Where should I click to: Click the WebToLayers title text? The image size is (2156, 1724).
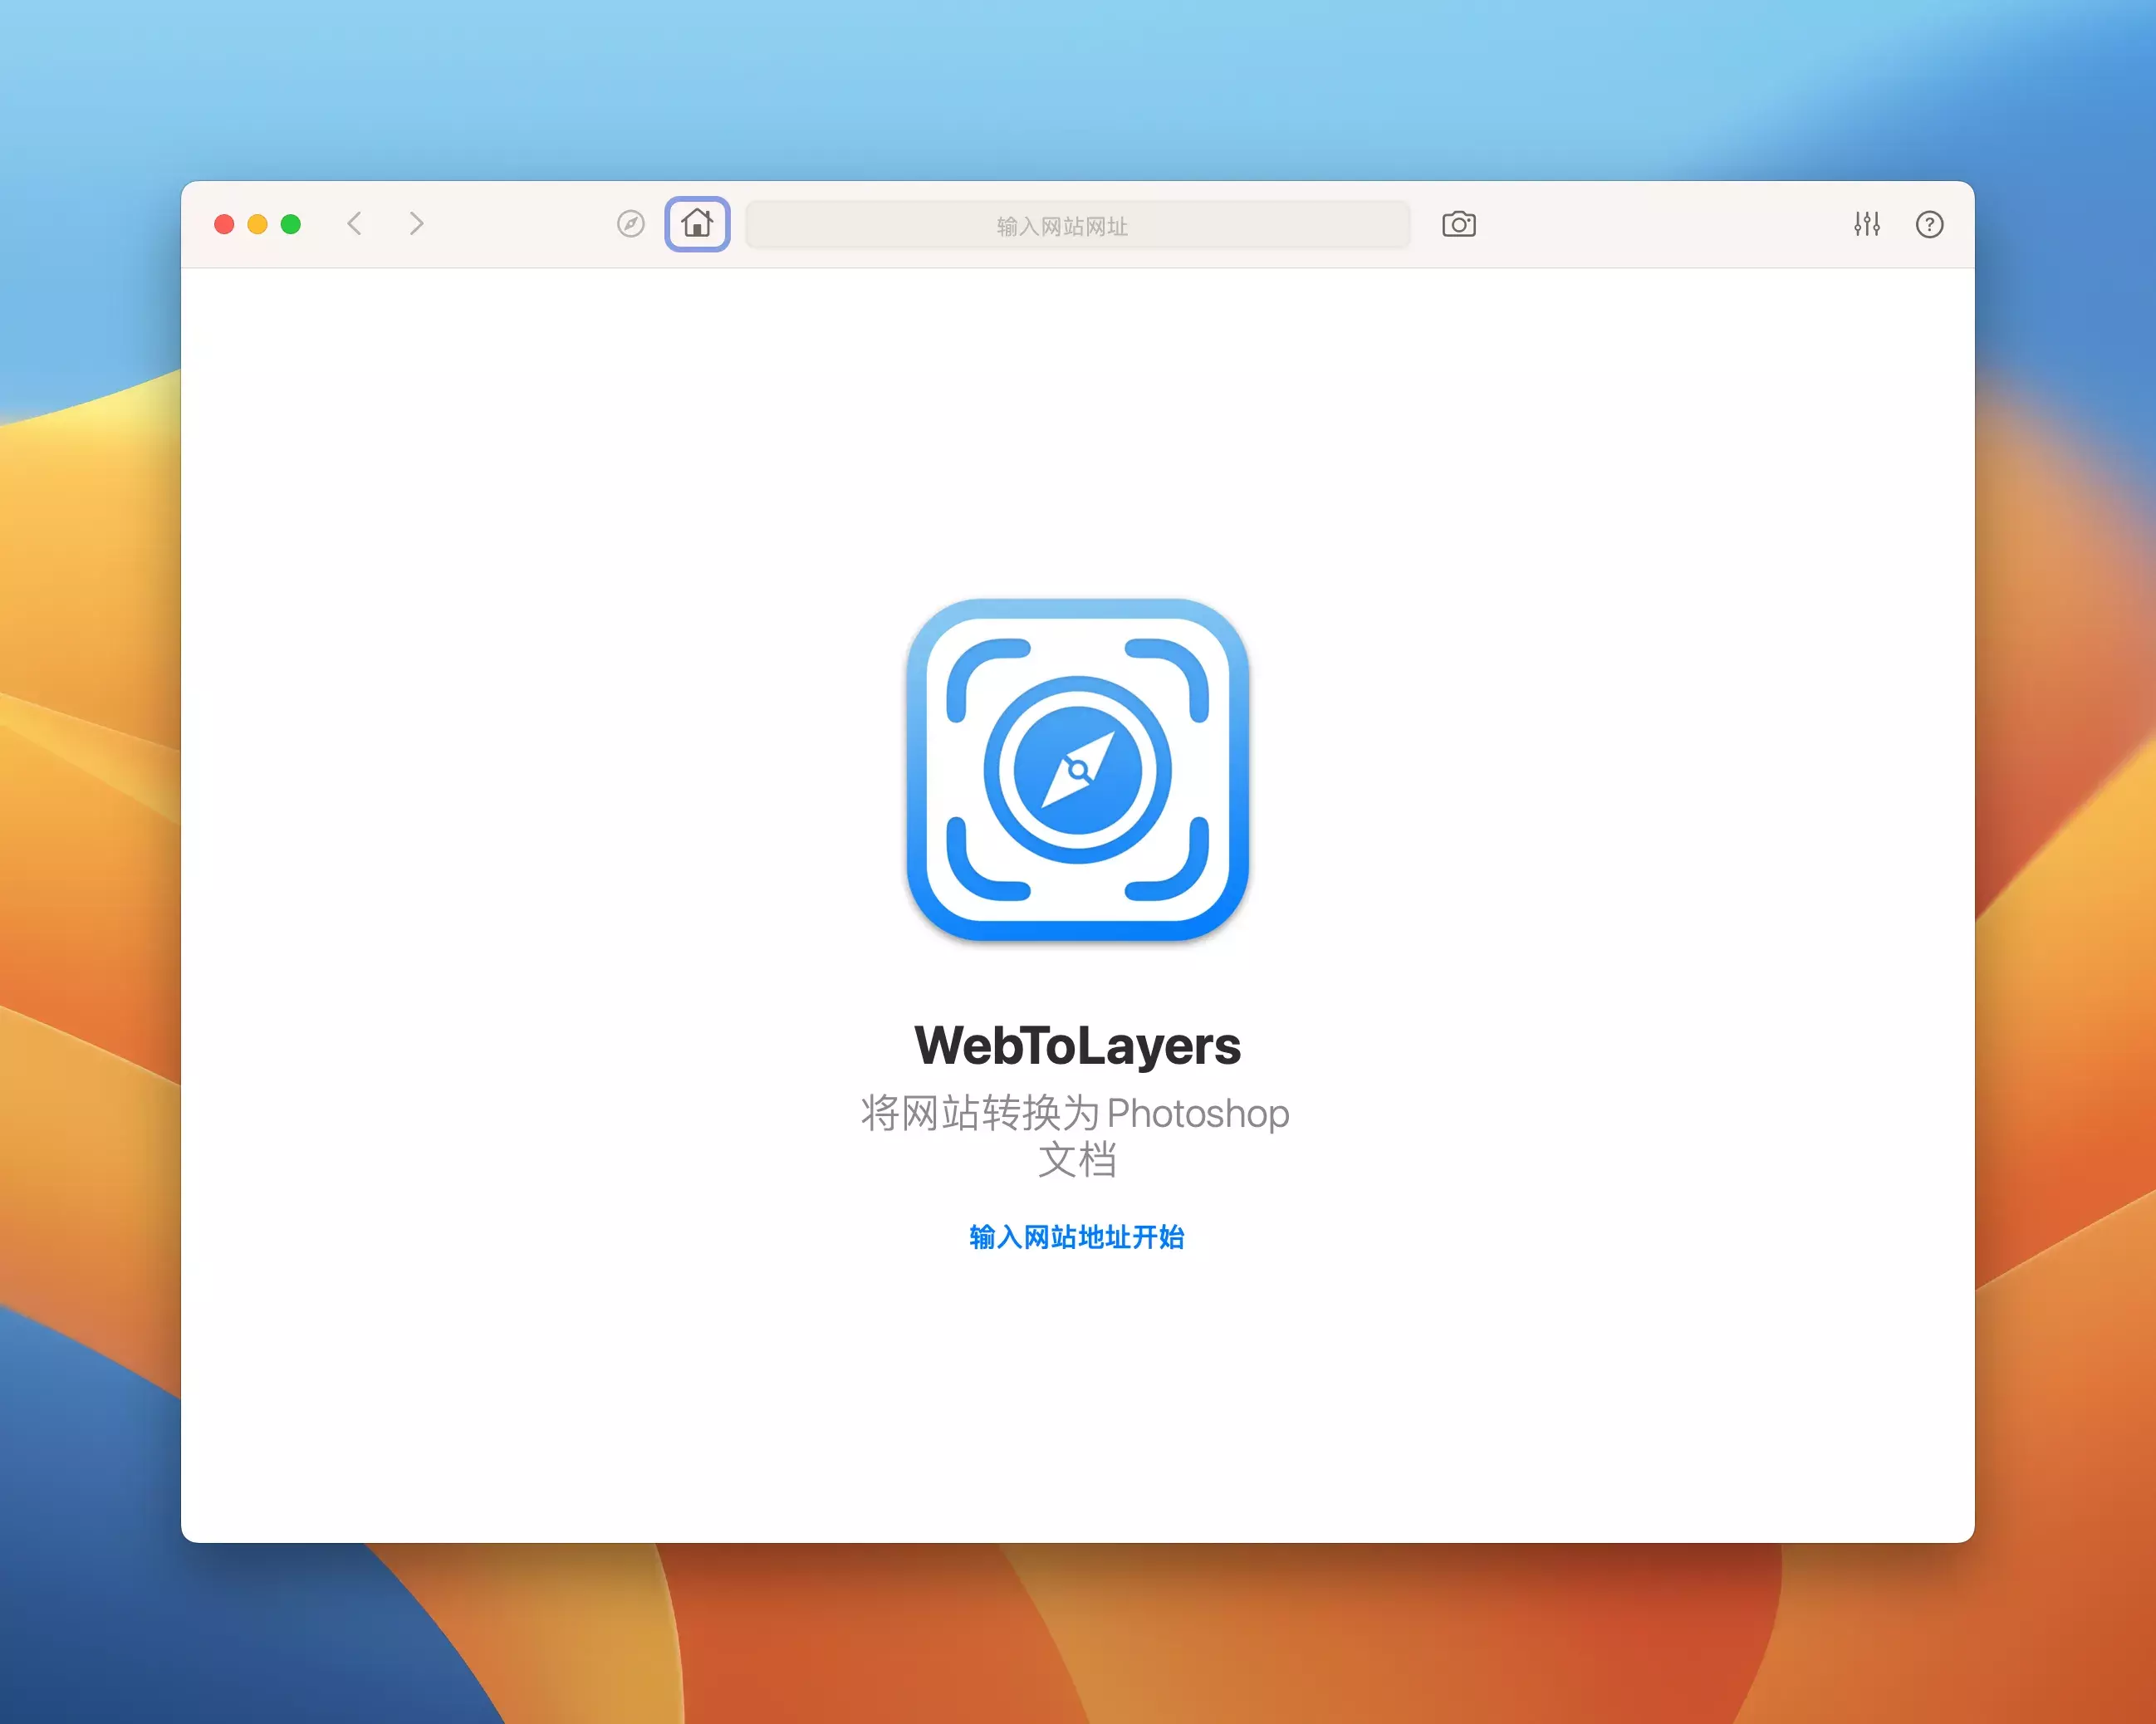(x=1077, y=1046)
